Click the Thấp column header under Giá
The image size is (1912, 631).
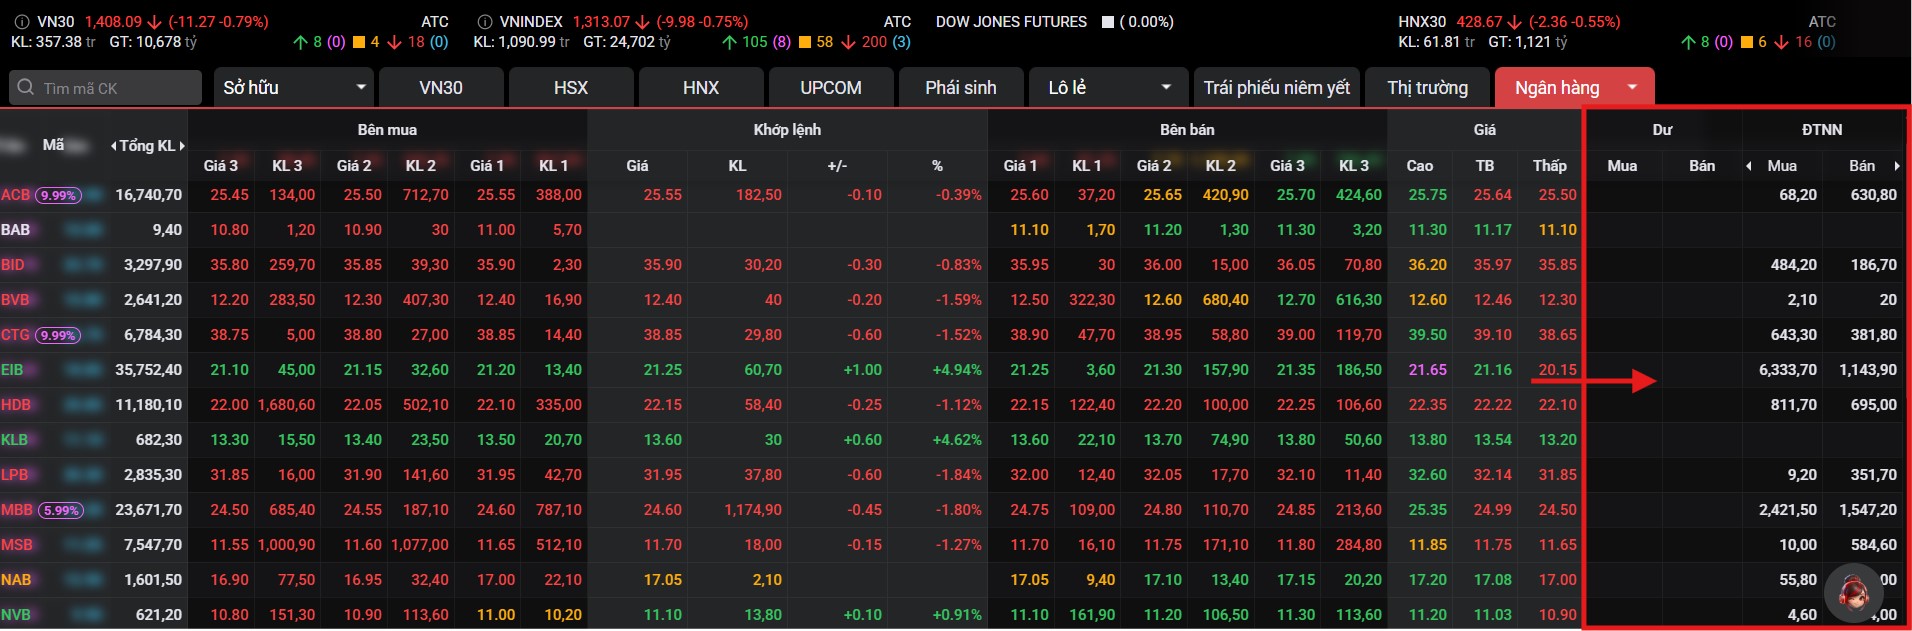(x=1550, y=166)
